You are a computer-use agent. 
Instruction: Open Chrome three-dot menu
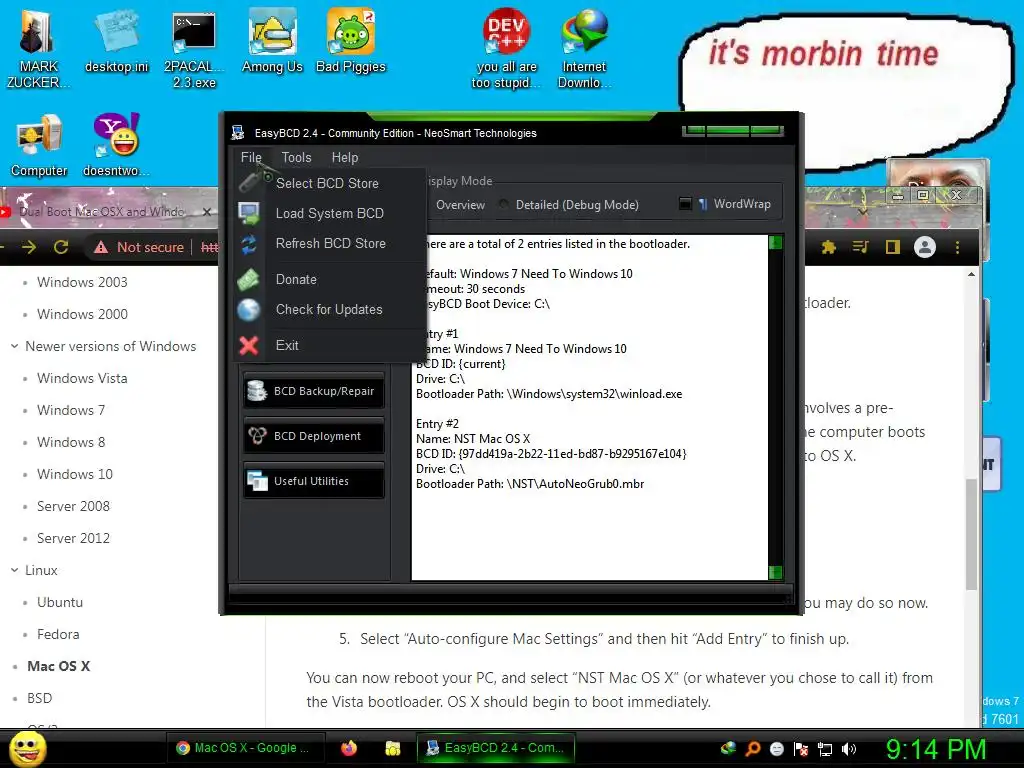coord(957,247)
